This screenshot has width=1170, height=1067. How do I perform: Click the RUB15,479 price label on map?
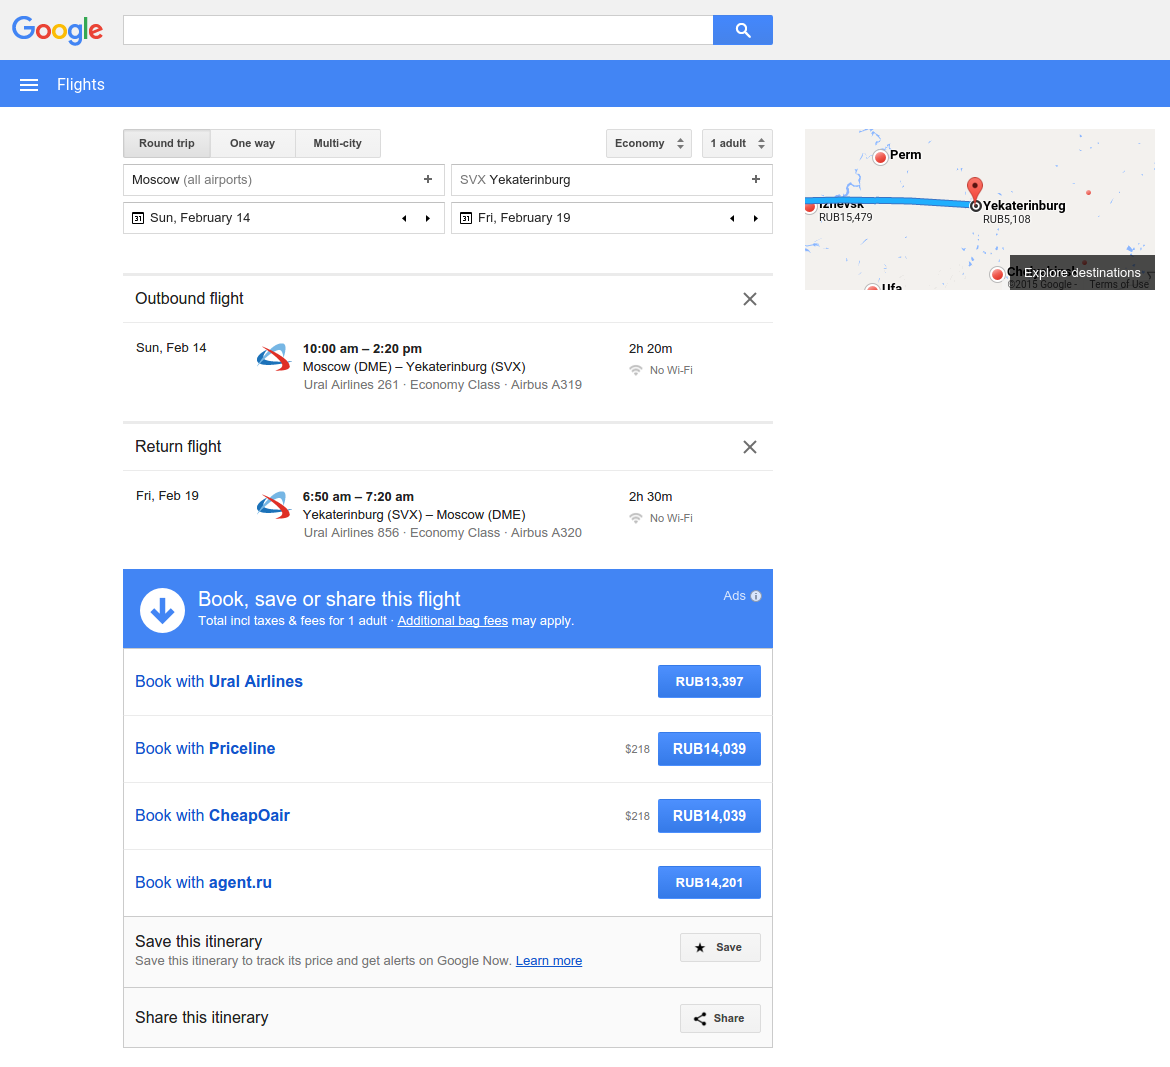[845, 217]
